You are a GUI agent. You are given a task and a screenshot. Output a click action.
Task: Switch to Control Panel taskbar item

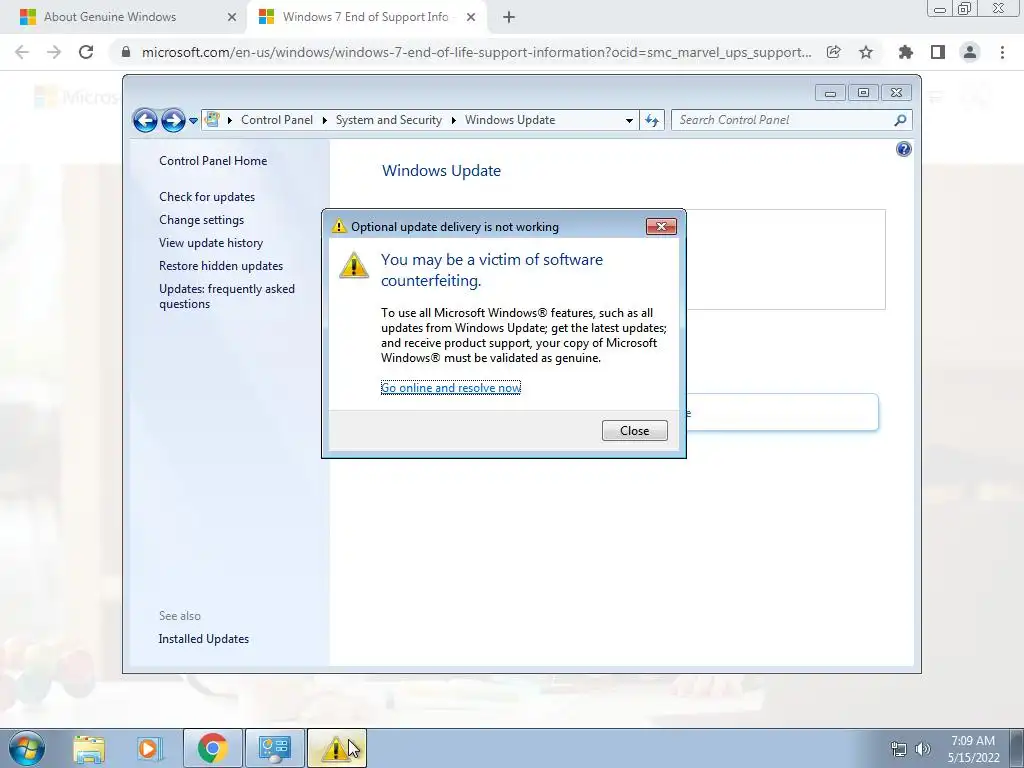(x=274, y=748)
